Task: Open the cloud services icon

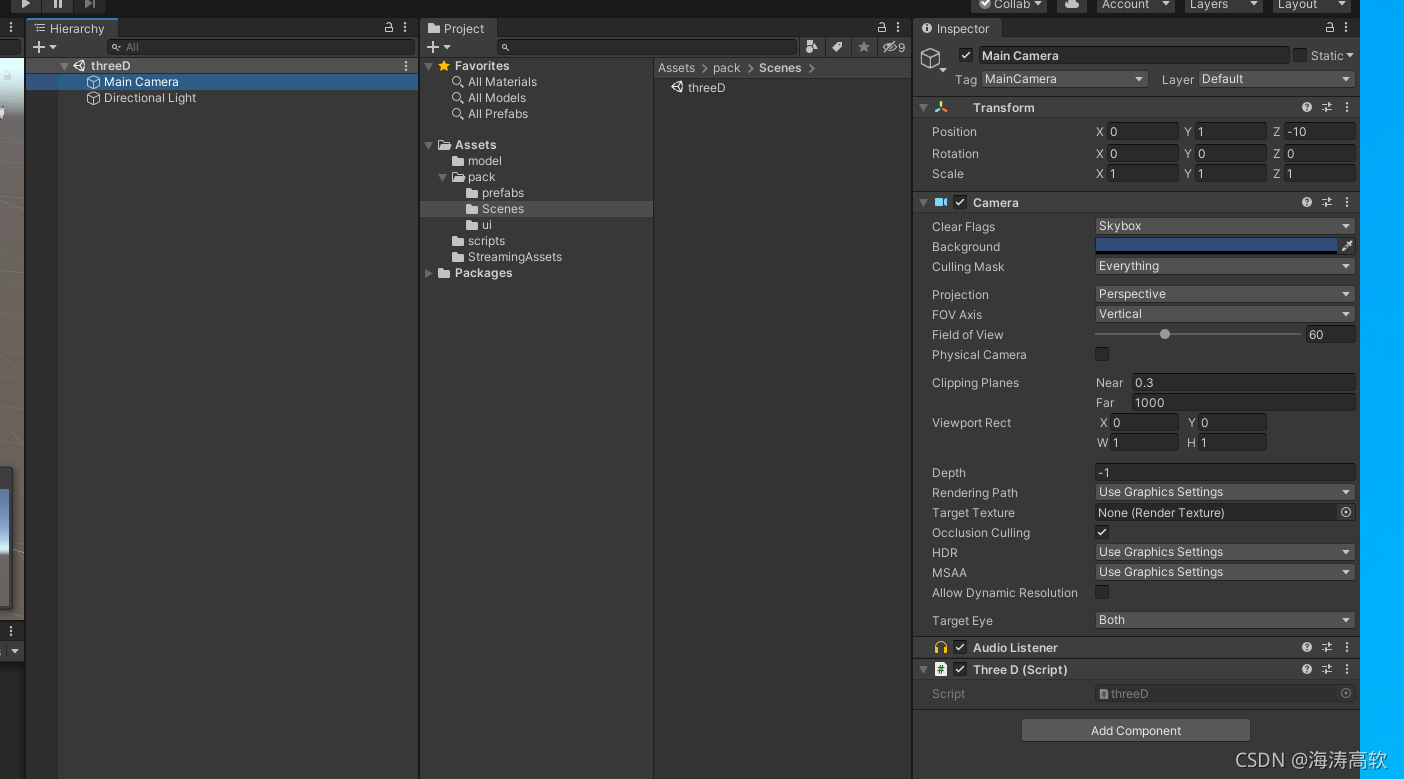Action: pos(1071,5)
